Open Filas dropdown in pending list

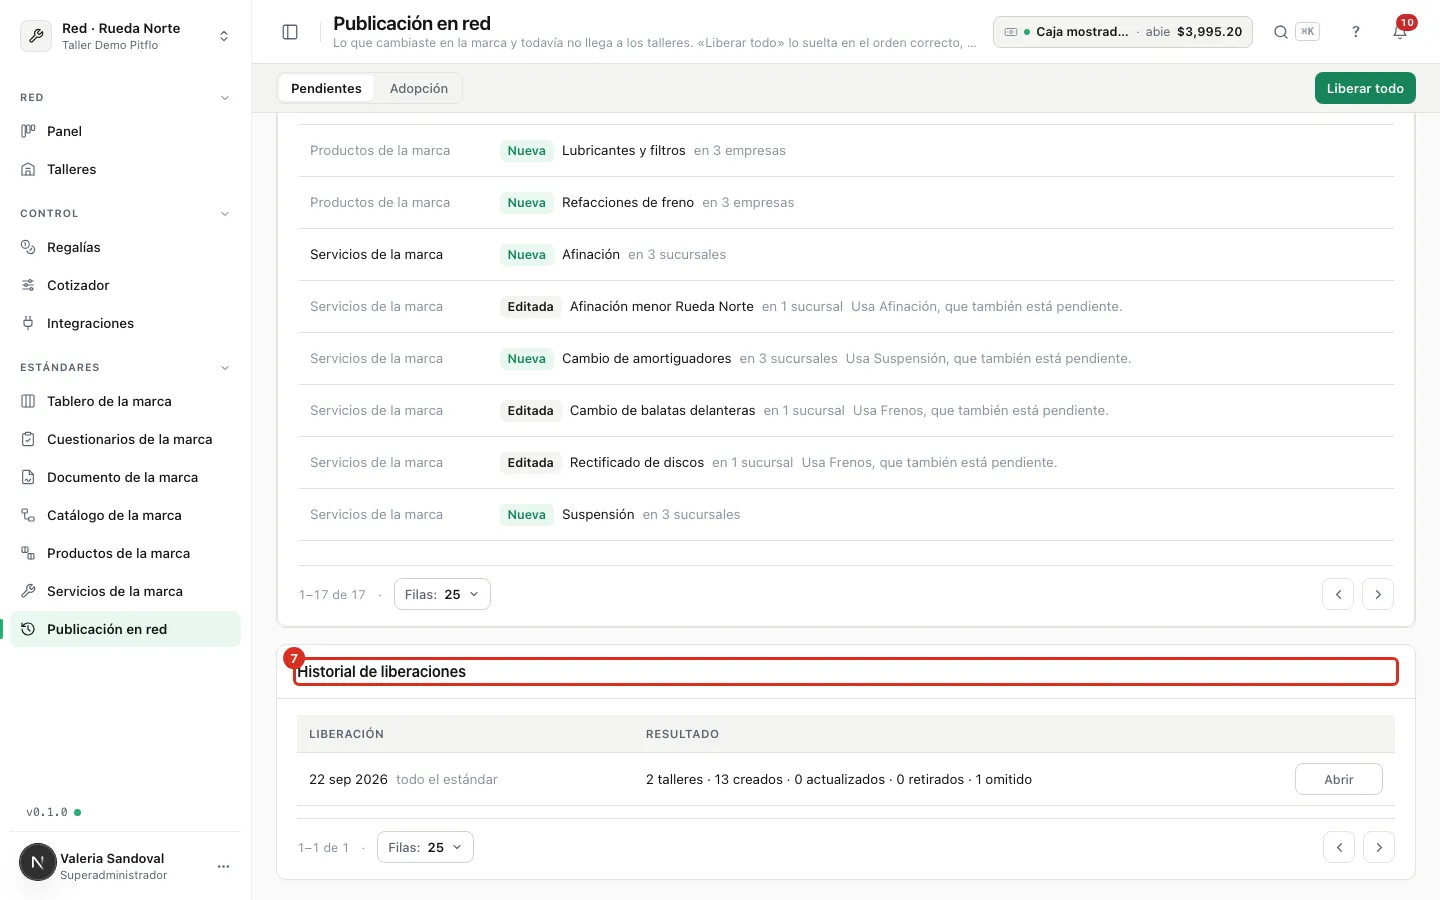pos(442,594)
